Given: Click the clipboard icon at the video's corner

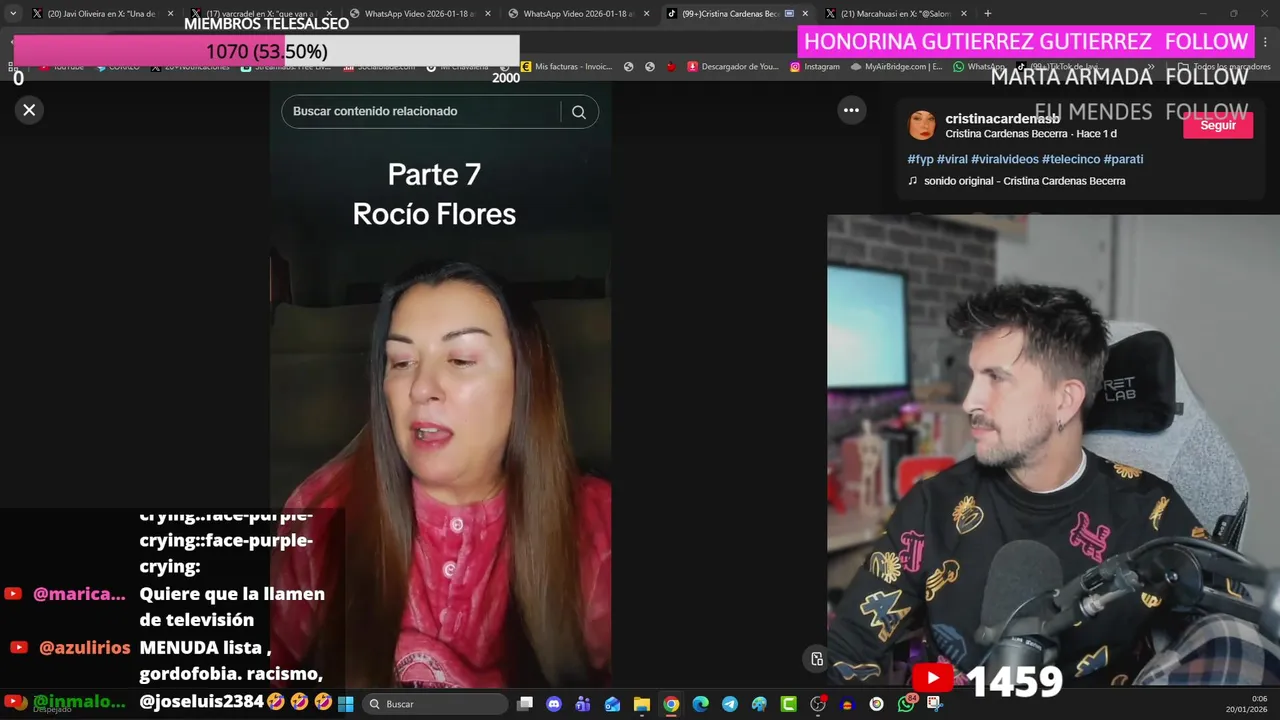Looking at the screenshot, I should 817,659.
